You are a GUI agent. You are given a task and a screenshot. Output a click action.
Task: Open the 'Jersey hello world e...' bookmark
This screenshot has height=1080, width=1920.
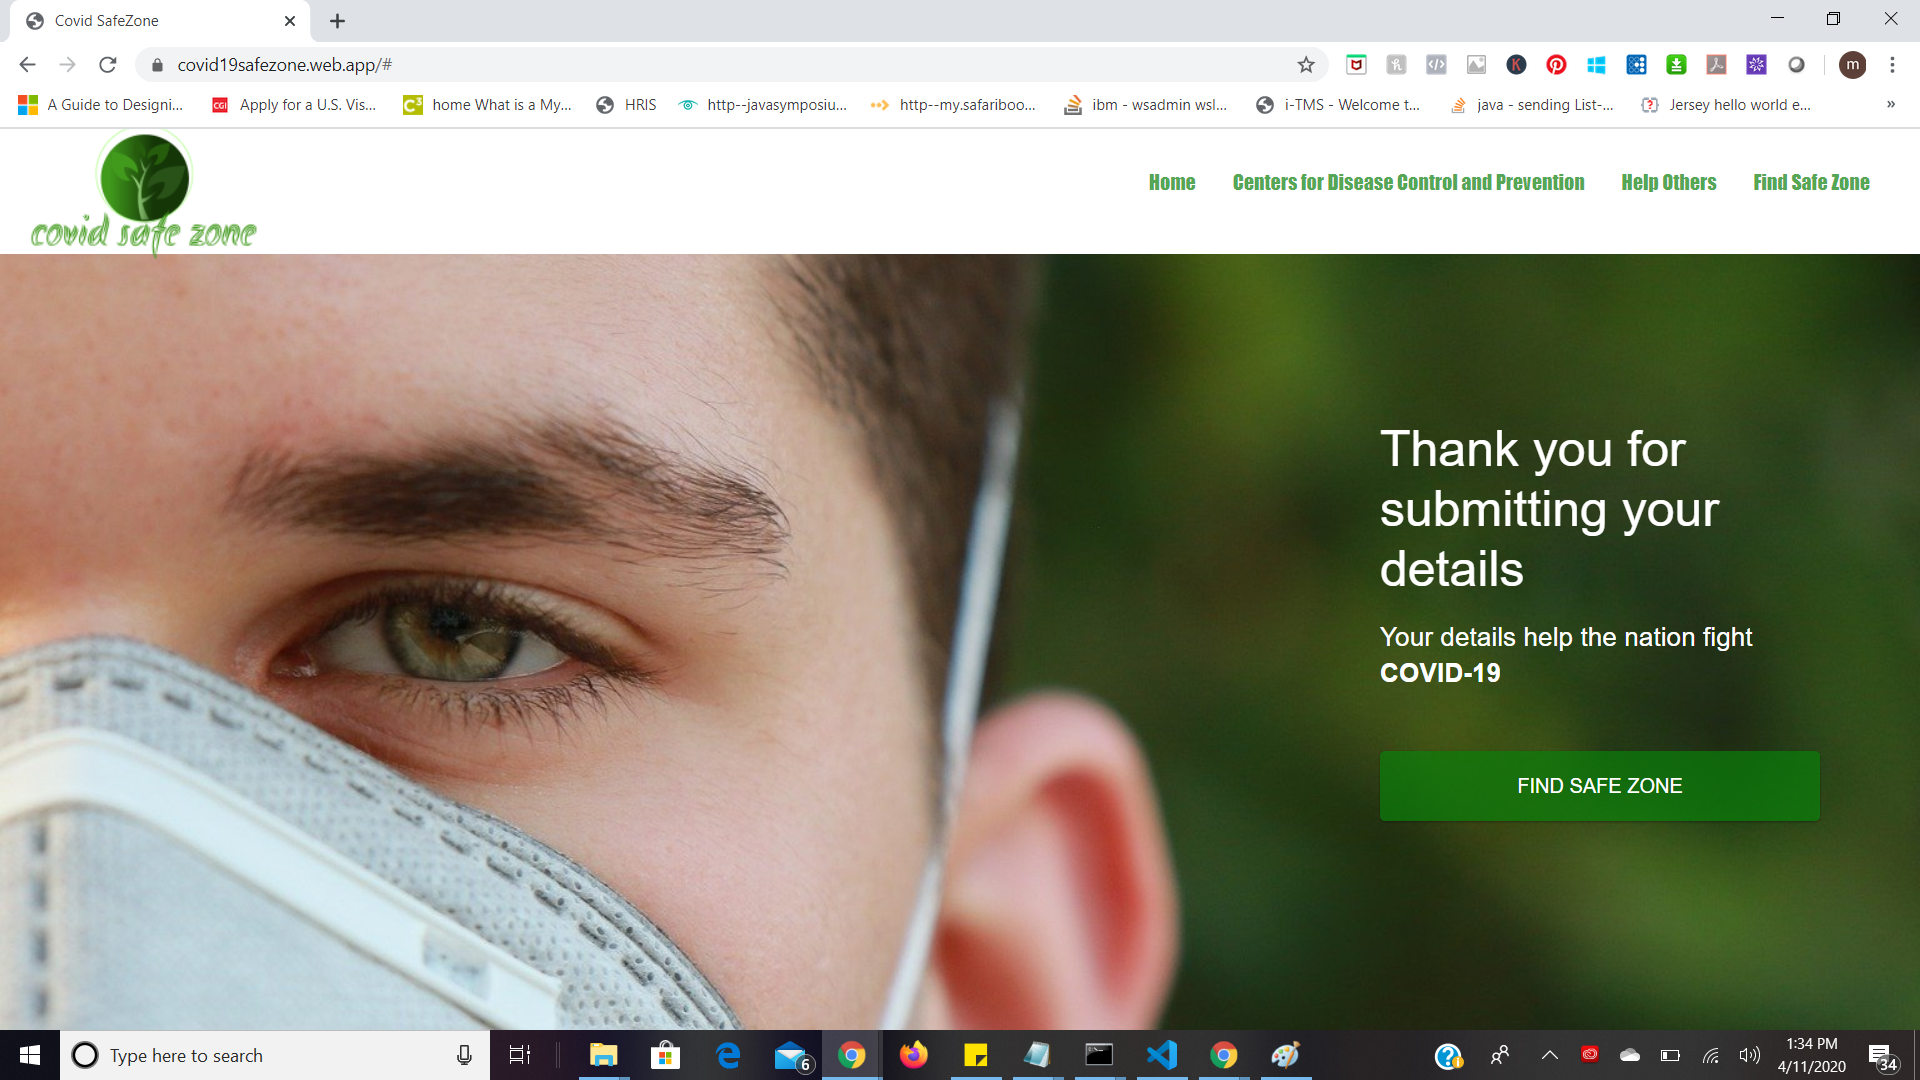(1726, 105)
